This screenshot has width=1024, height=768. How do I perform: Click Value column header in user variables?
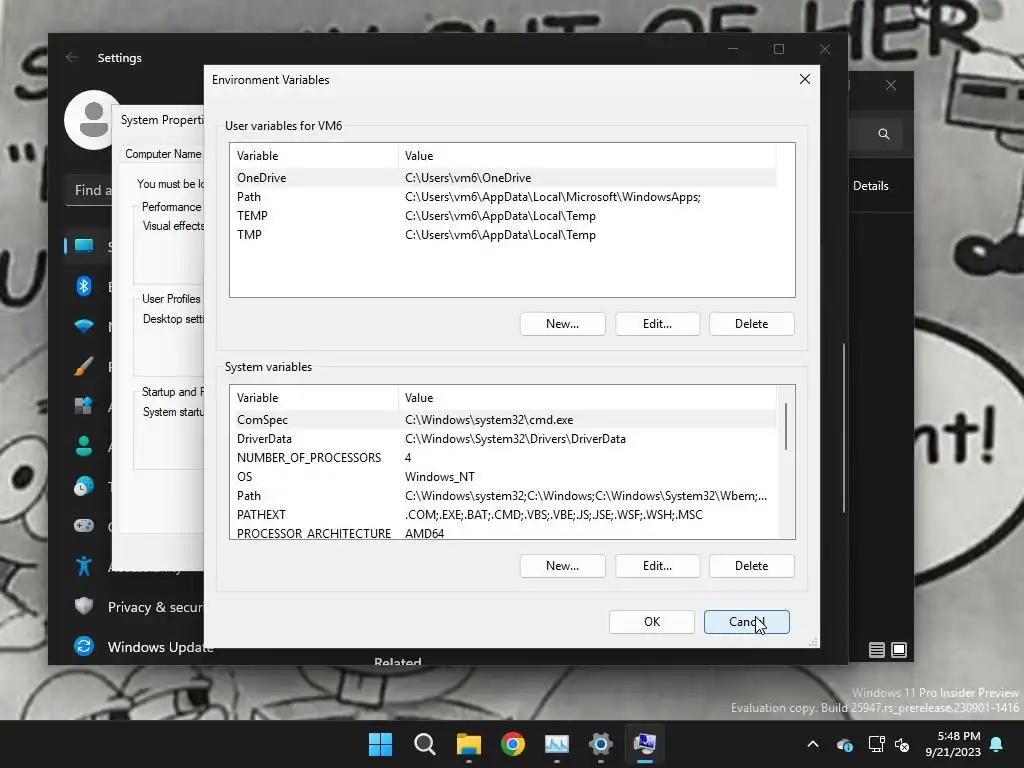click(x=587, y=155)
